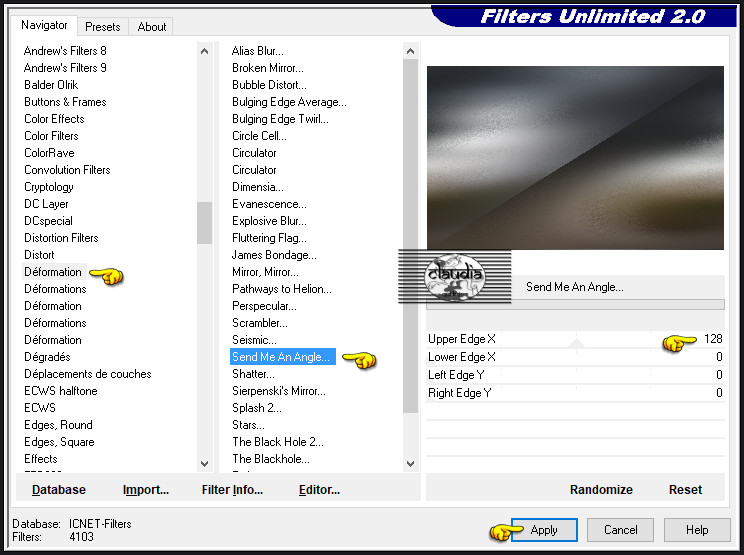744x555 pixels.
Task: Select the Effects category
Action: coord(41,459)
